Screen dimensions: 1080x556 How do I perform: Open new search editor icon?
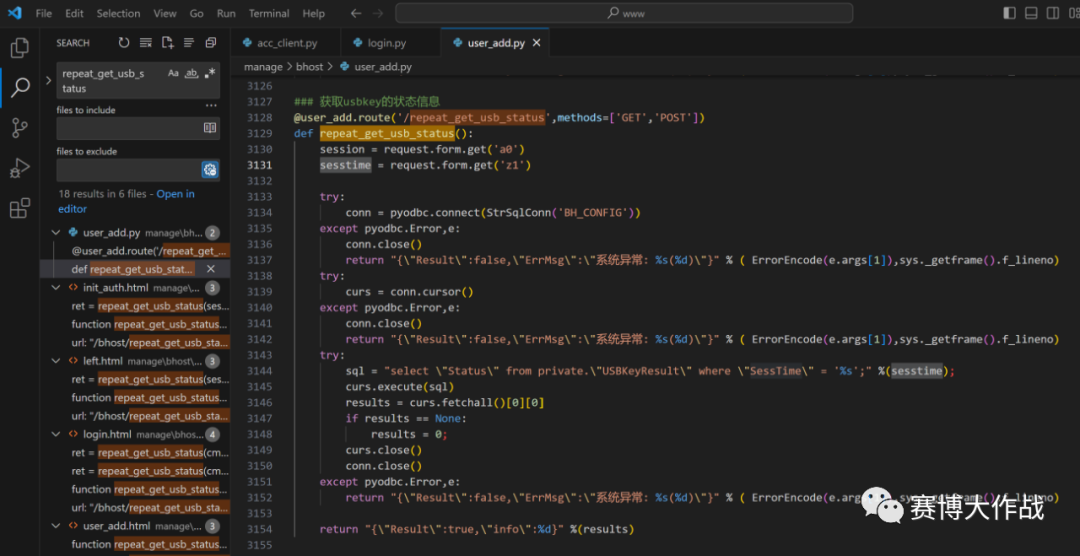coord(167,43)
